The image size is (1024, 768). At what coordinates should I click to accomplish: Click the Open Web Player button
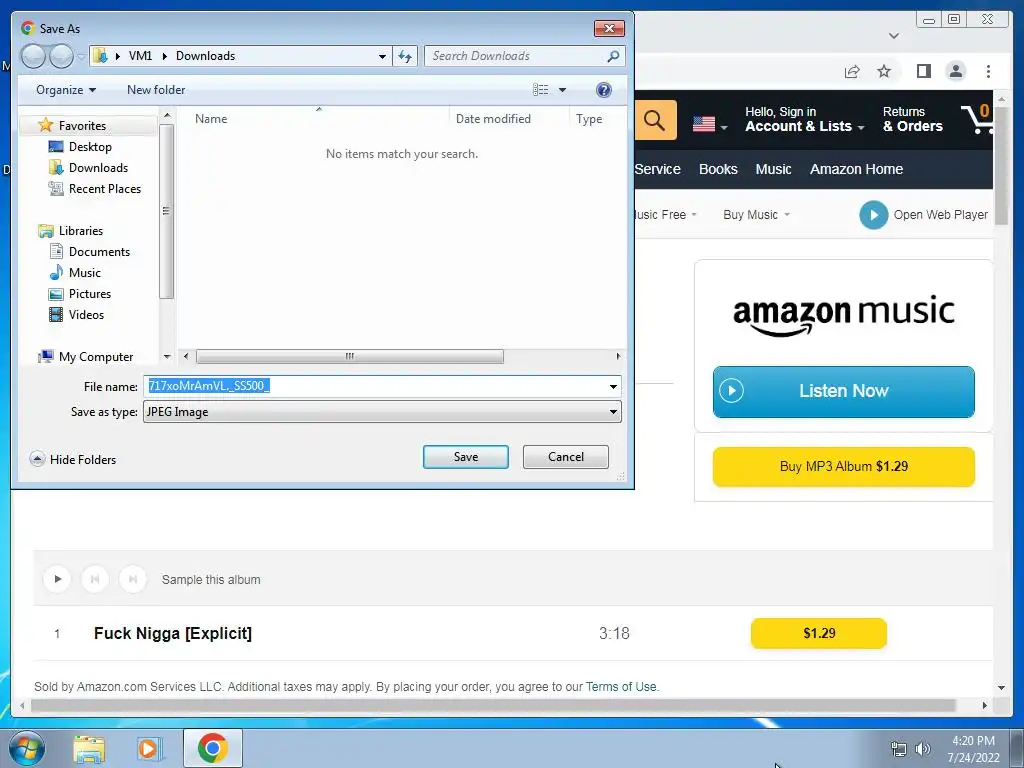(x=923, y=215)
